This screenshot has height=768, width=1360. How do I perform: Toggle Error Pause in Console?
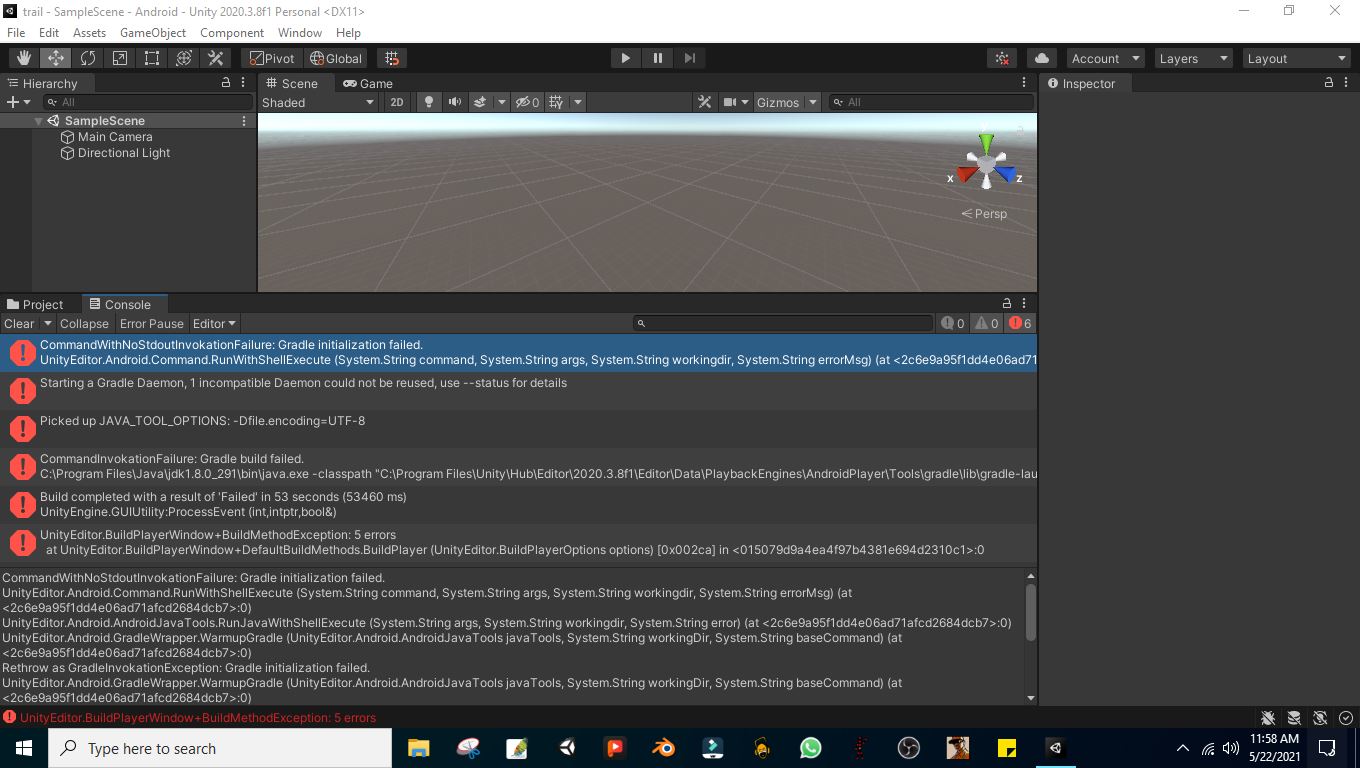pos(152,323)
